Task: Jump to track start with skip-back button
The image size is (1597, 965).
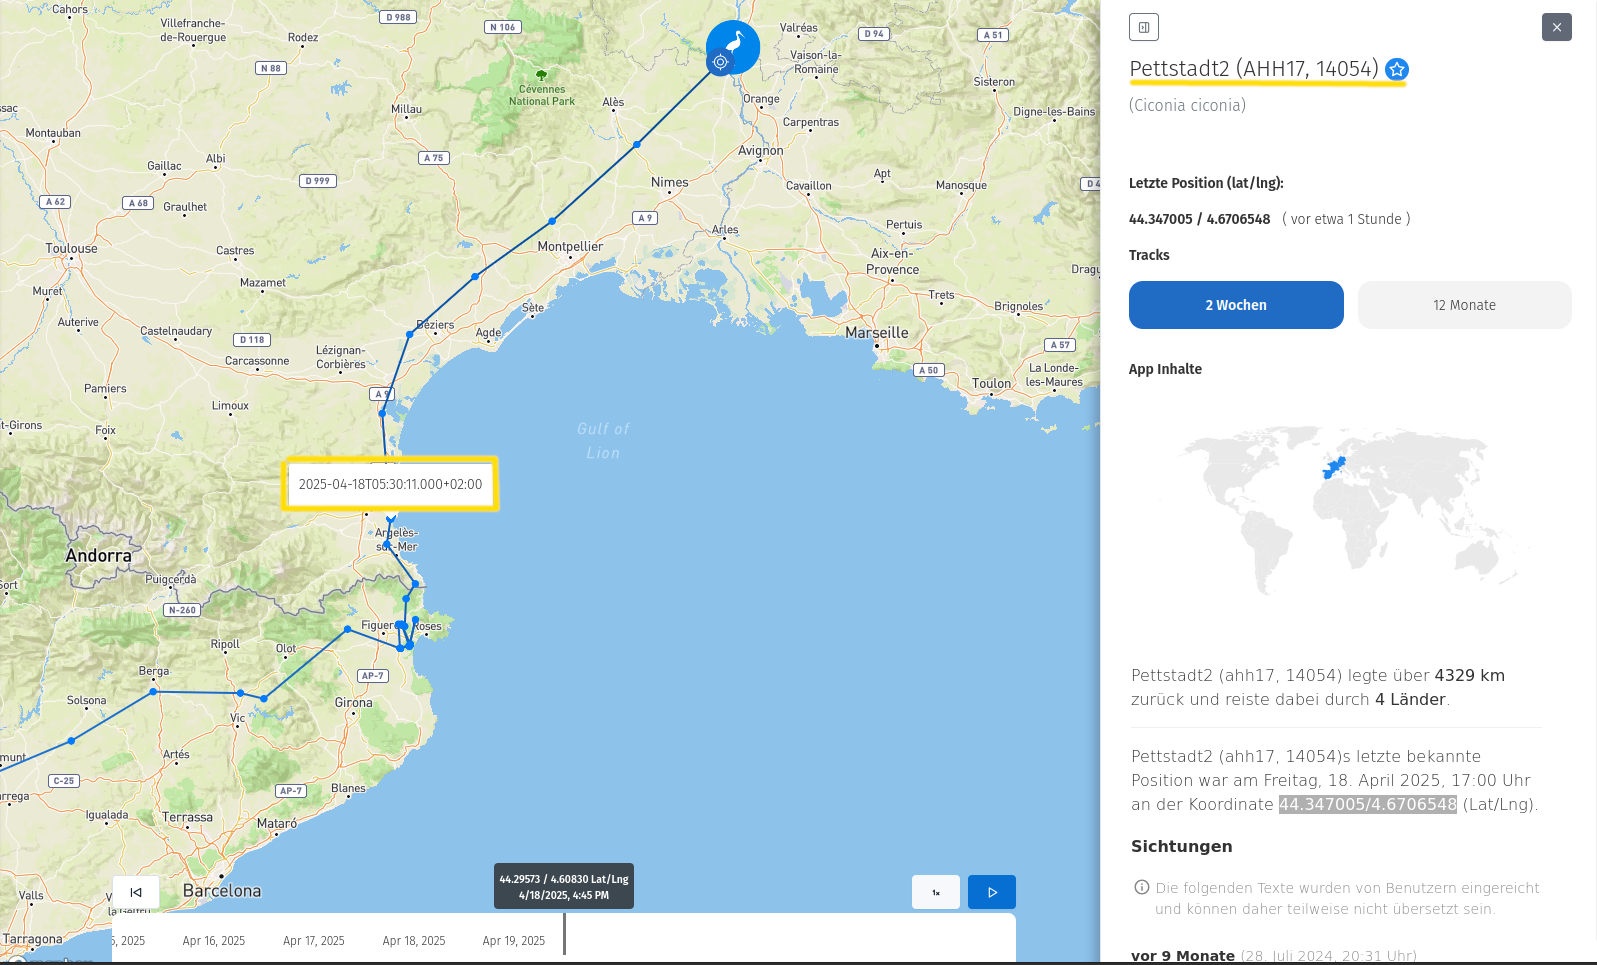Action: pos(136,892)
